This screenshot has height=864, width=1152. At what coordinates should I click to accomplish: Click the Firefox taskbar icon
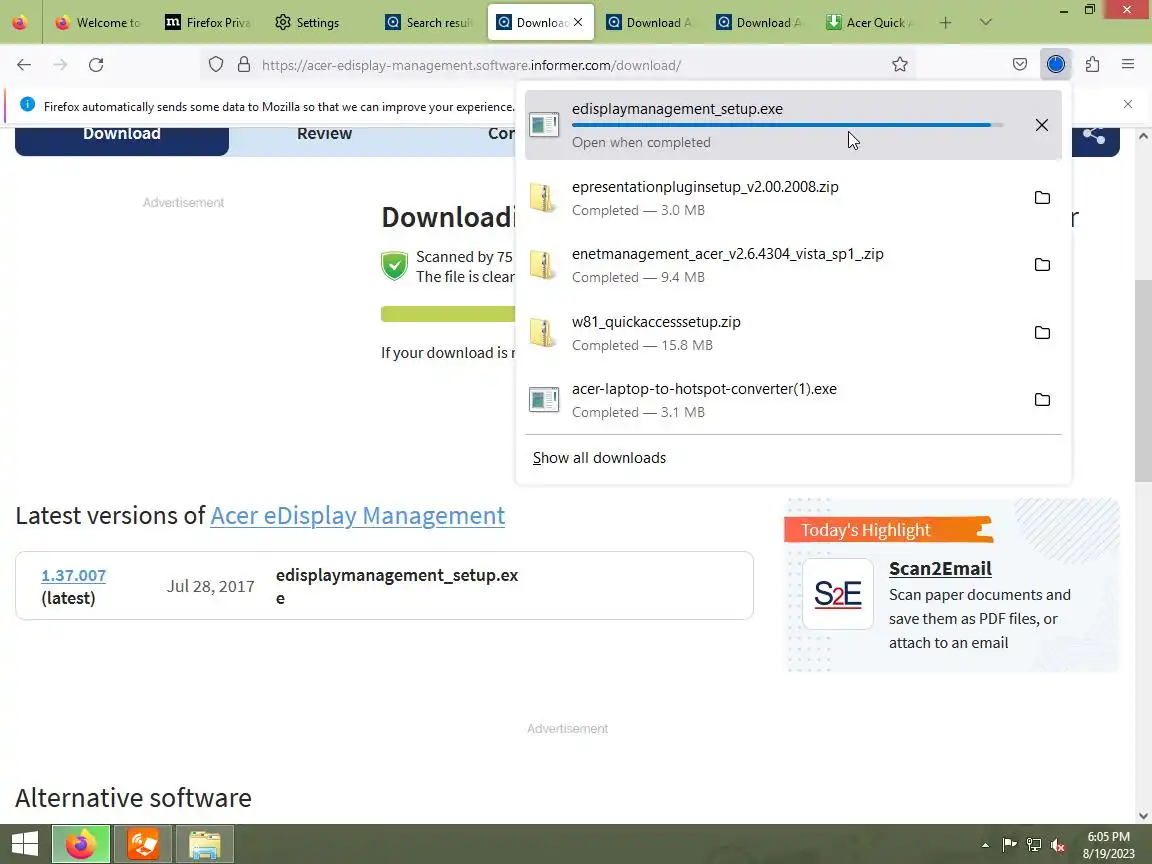coord(81,844)
